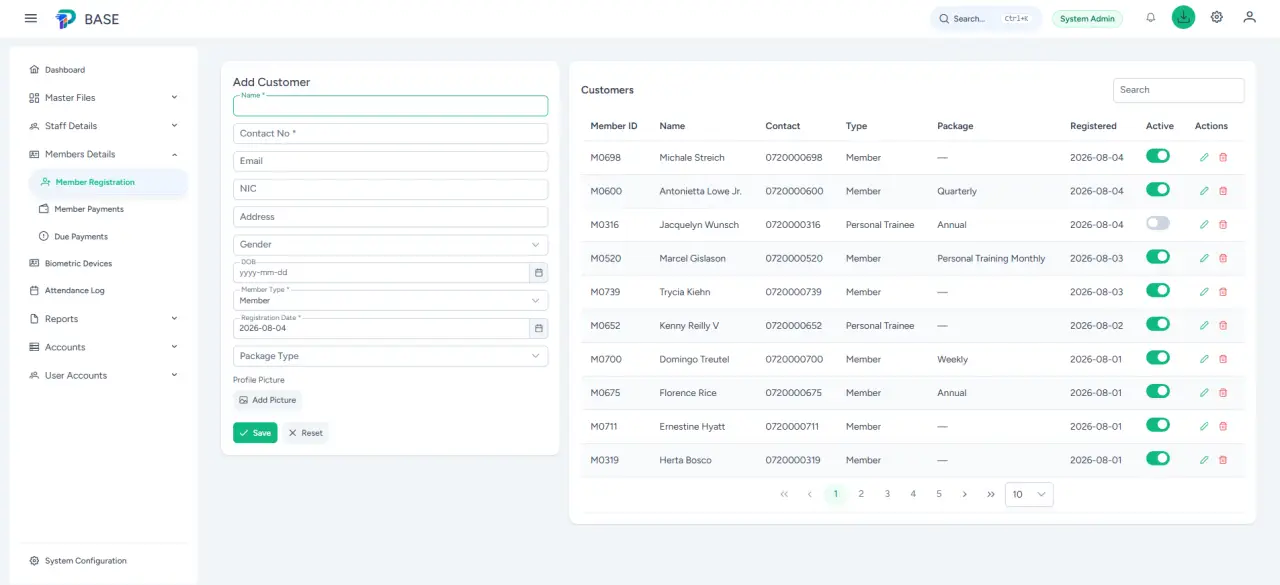Open the notifications bell icon
The height and width of the screenshot is (585, 1280).
coord(1151,18)
